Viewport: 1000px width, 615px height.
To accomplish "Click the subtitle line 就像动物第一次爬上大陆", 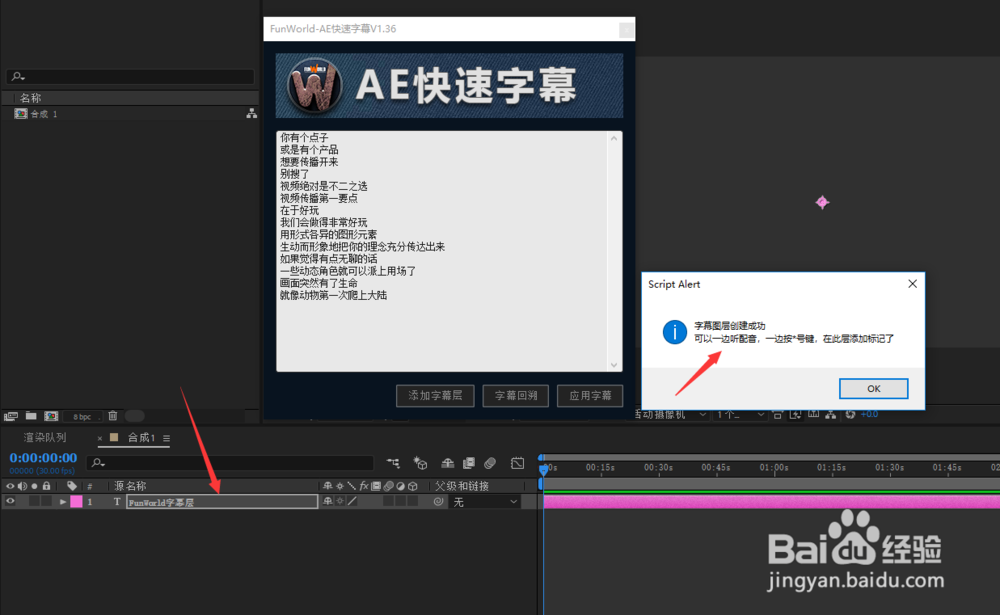I will click(x=333, y=295).
